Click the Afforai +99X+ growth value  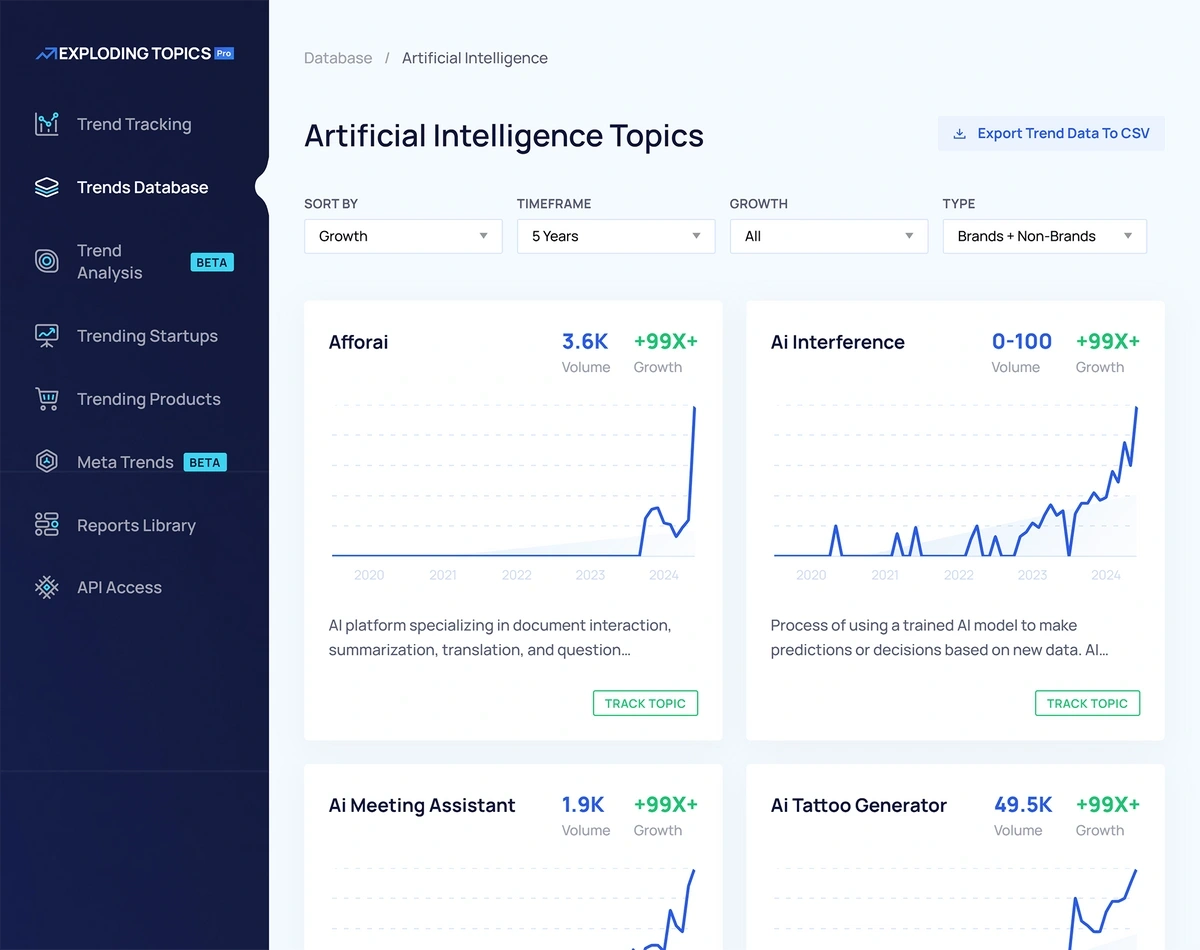[666, 341]
